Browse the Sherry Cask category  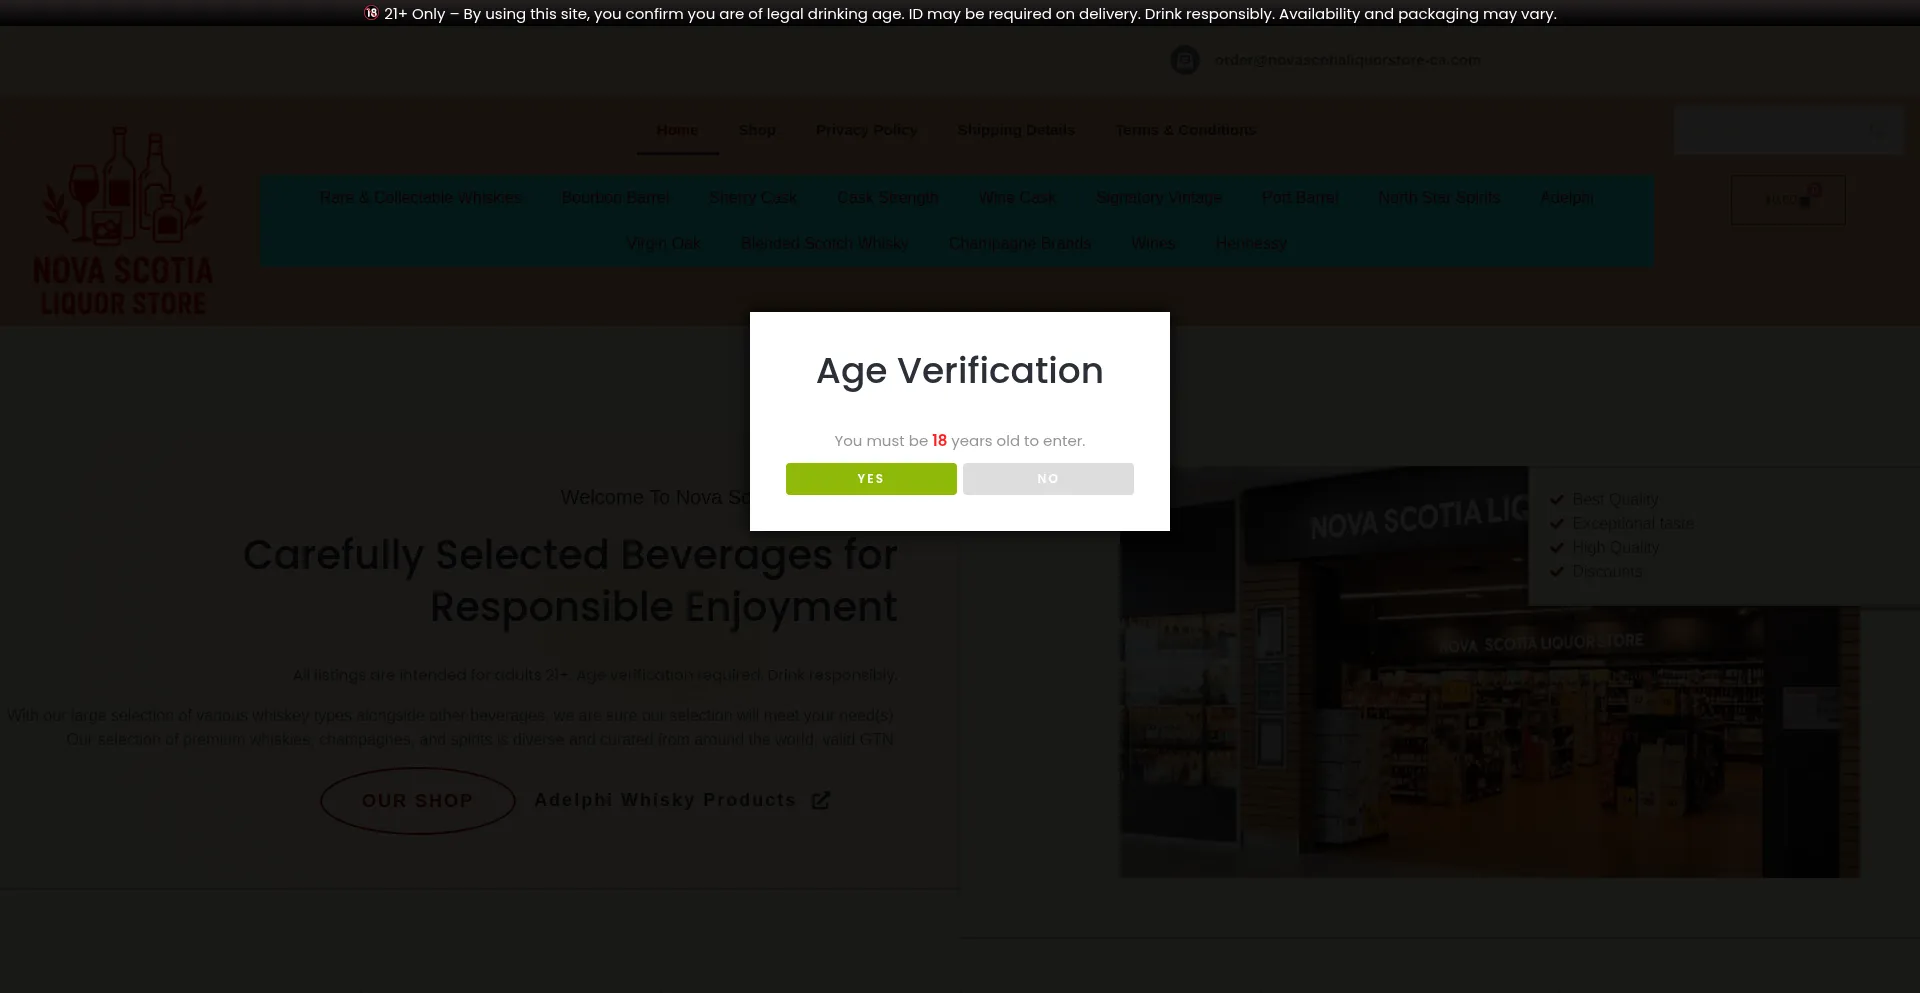tap(753, 198)
